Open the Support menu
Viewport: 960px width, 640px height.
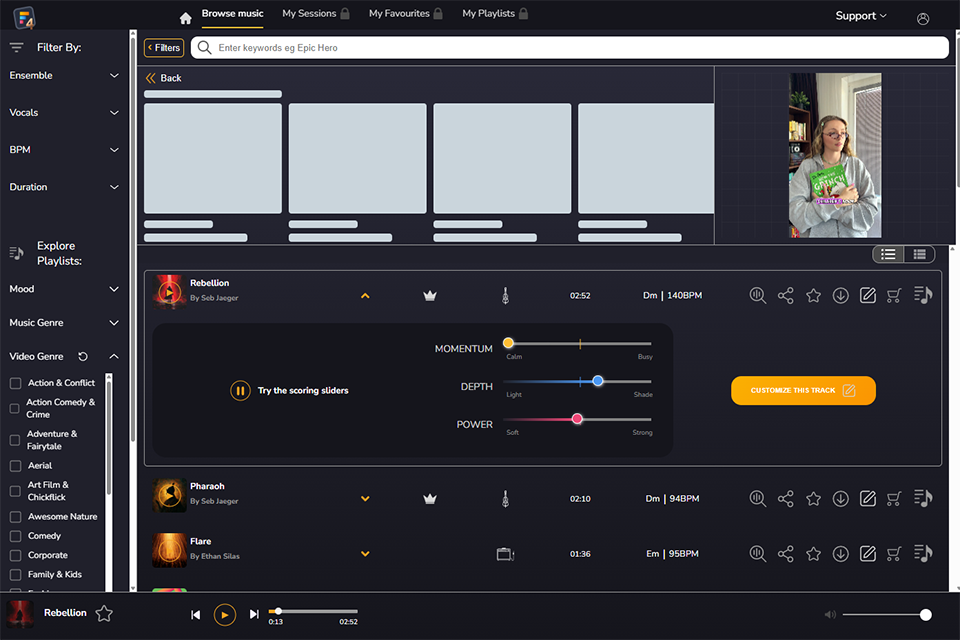tap(861, 16)
